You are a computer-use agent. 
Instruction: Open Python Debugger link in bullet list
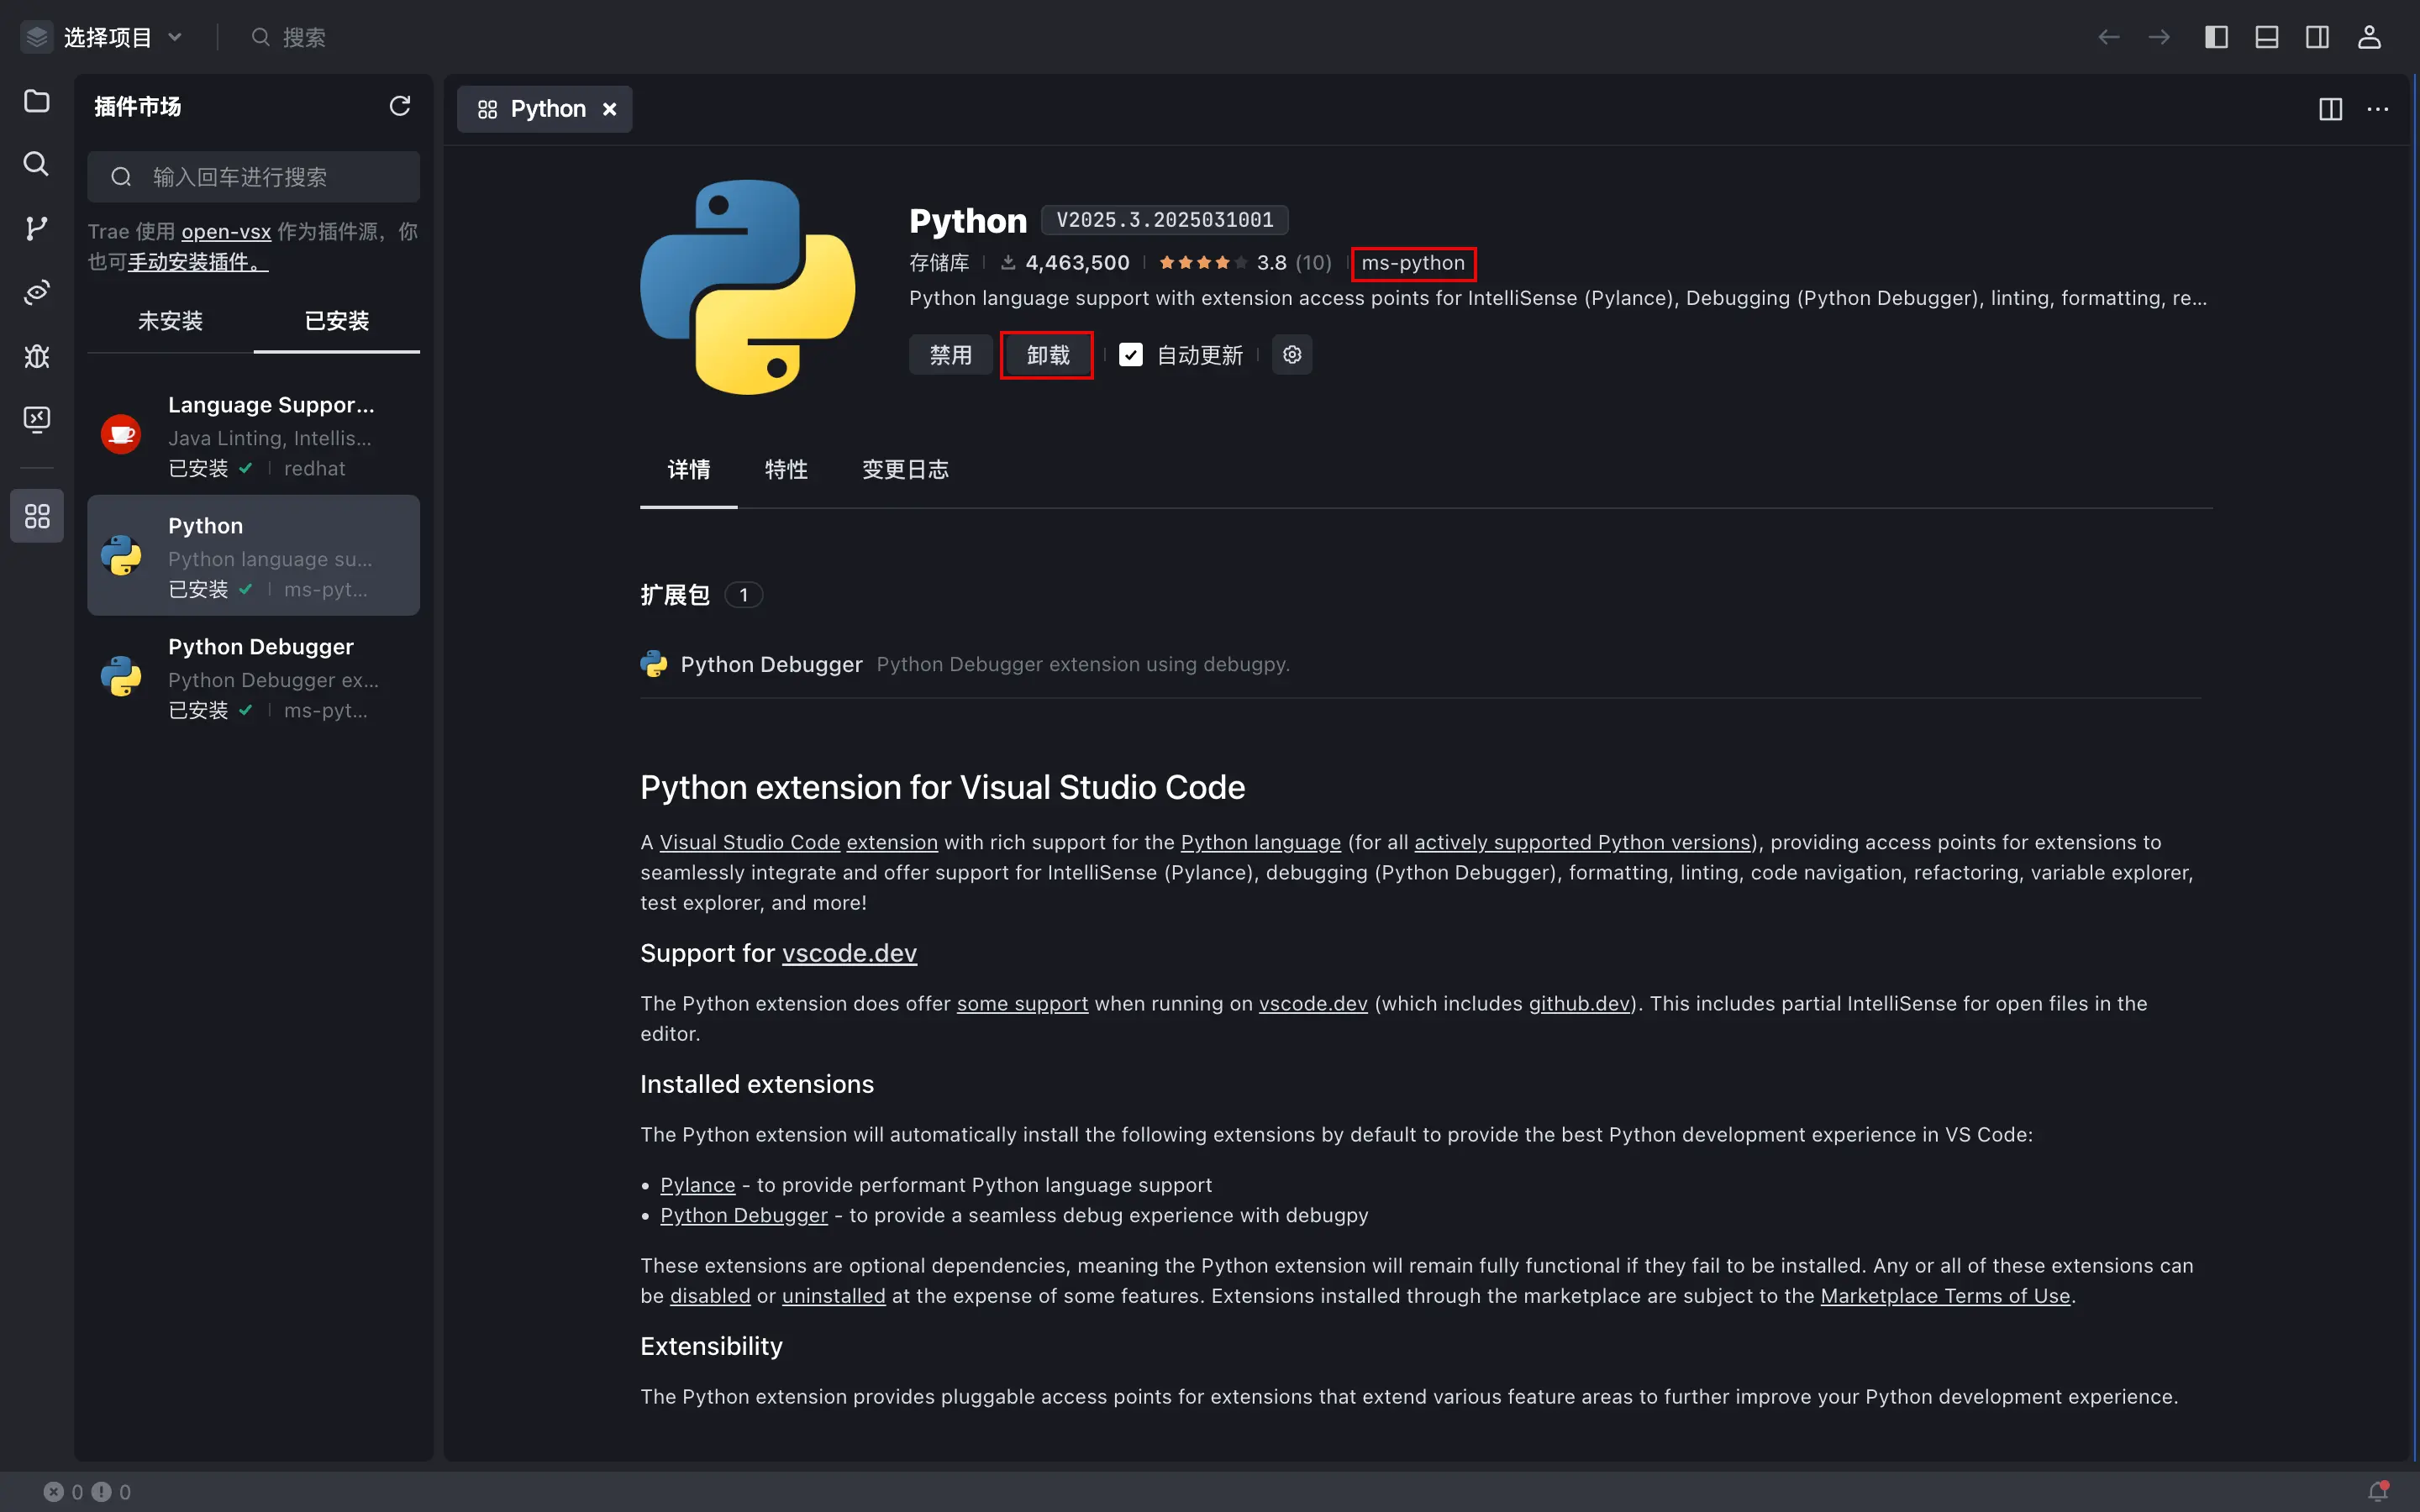coord(744,1216)
